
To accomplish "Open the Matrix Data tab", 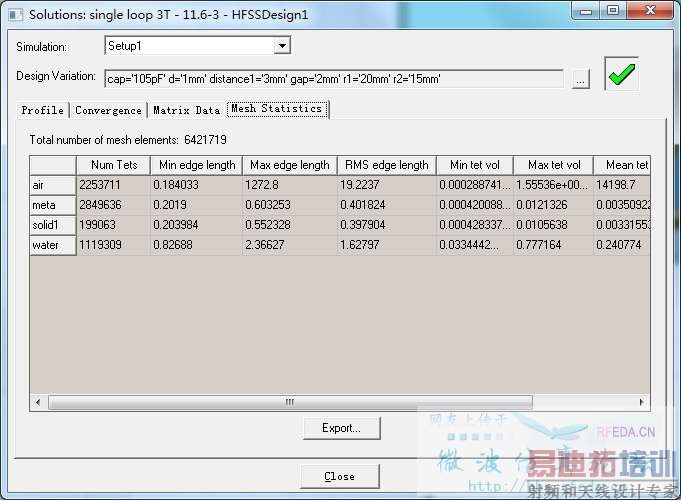I will (x=186, y=110).
